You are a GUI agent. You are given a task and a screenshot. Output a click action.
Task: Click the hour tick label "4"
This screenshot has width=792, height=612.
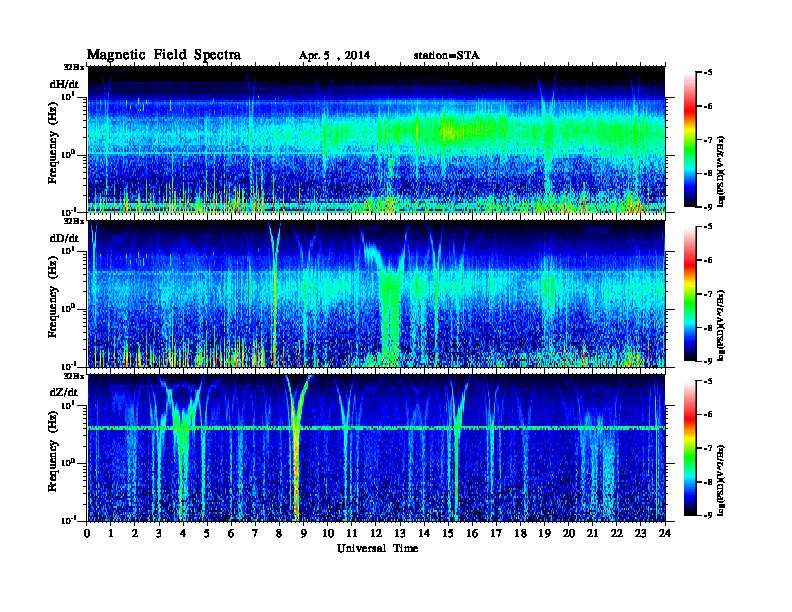coord(183,533)
